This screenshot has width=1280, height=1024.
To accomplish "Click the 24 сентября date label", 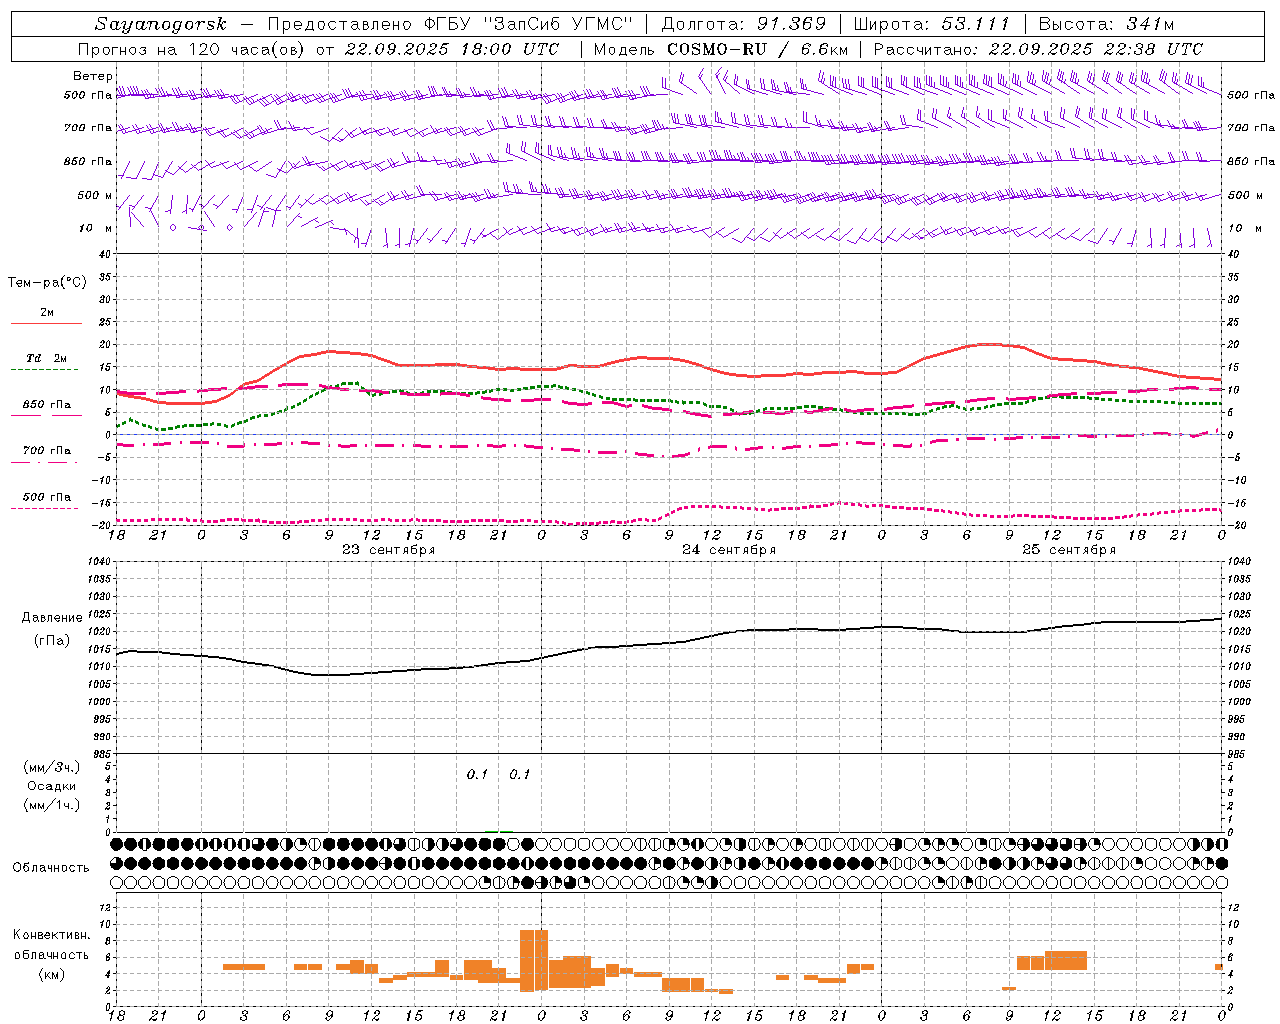I will 729,550.
